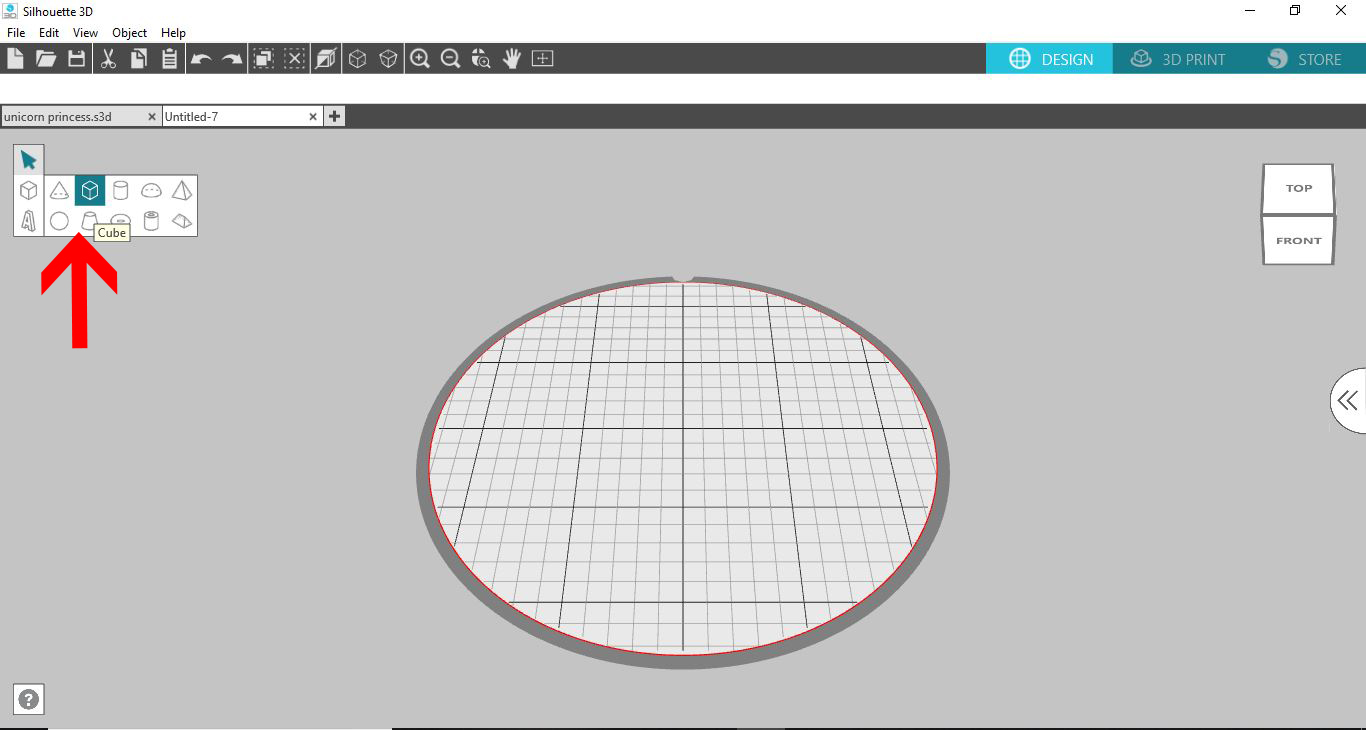Image resolution: width=1366 pixels, height=730 pixels.
Task: Deselect all with the dashed X icon
Action: [294, 59]
